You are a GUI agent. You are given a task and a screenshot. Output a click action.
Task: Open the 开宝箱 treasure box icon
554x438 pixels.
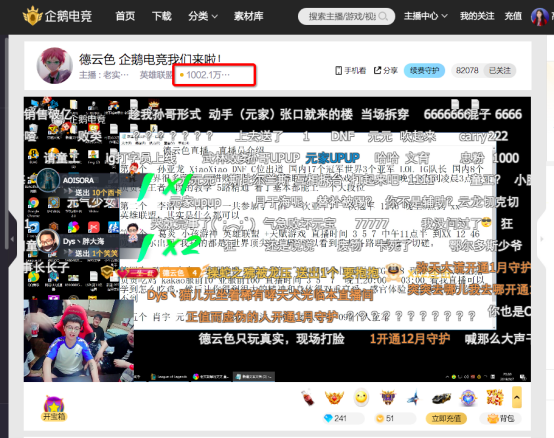(x=54, y=409)
